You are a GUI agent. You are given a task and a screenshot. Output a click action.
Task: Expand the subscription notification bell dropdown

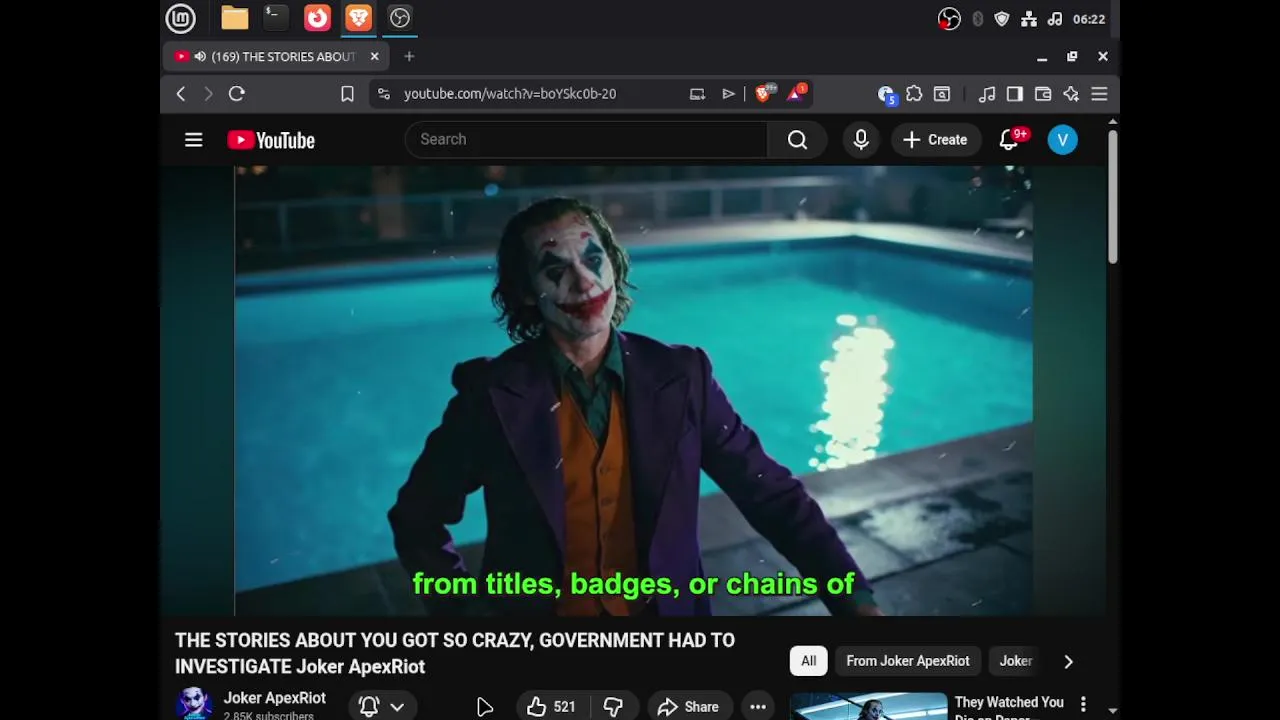381,707
